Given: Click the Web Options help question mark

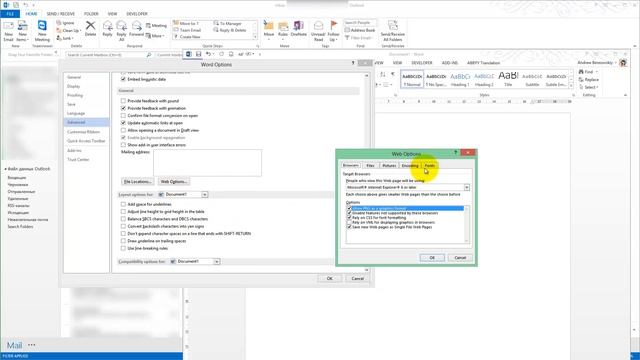Looking at the screenshot, I should [x=456, y=153].
